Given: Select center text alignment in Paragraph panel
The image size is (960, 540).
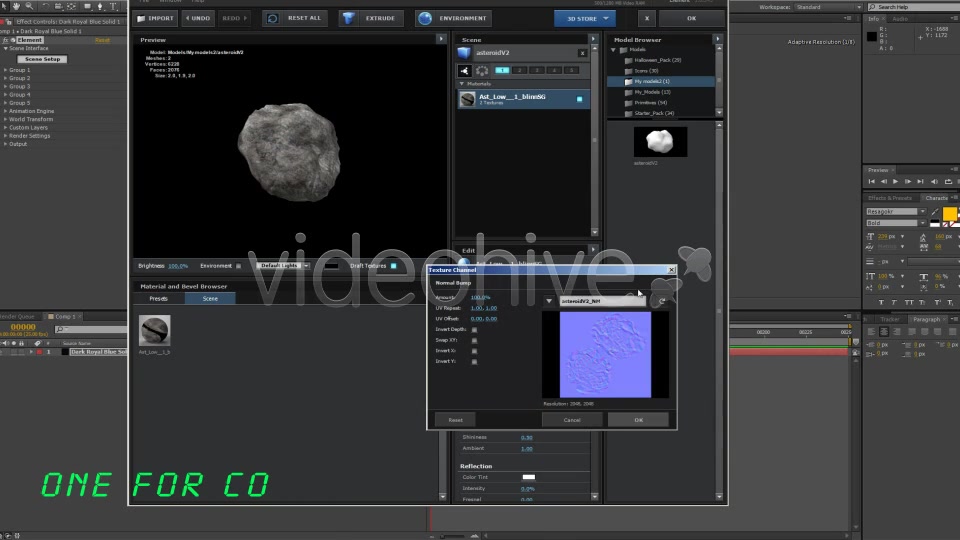Looking at the screenshot, I should click(883, 332).
